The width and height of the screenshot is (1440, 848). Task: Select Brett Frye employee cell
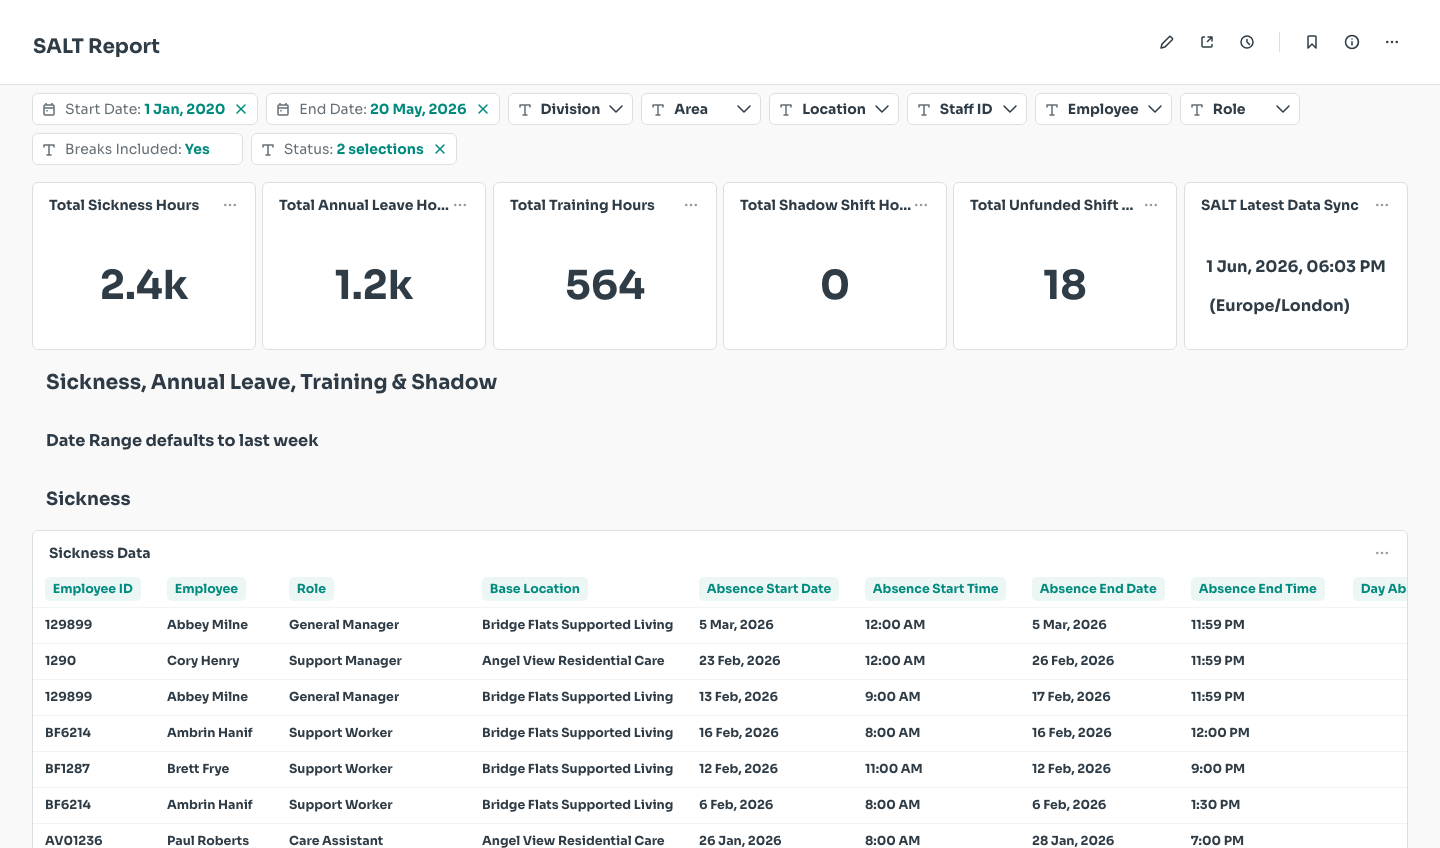[198, 769]
